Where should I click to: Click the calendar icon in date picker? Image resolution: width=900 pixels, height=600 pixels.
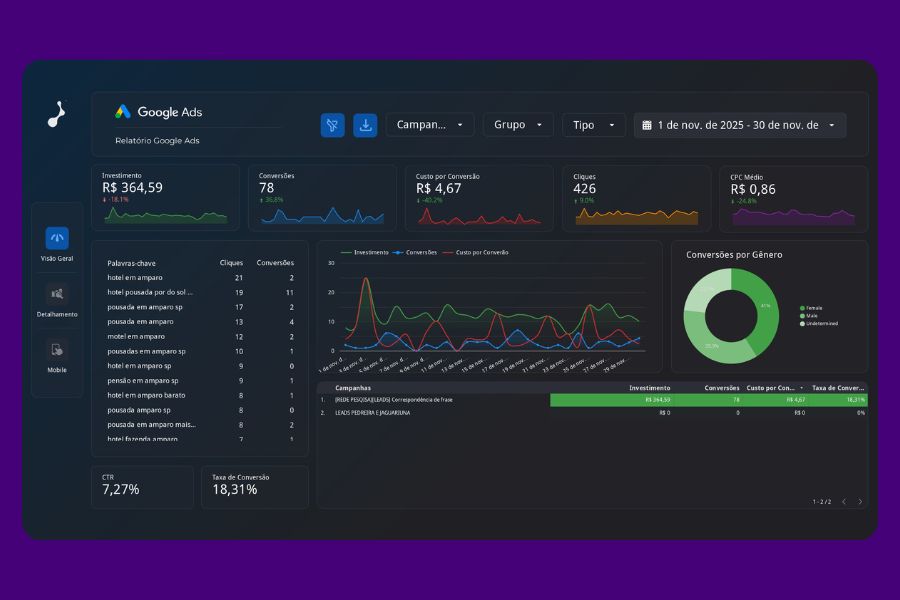coord(647,125)
